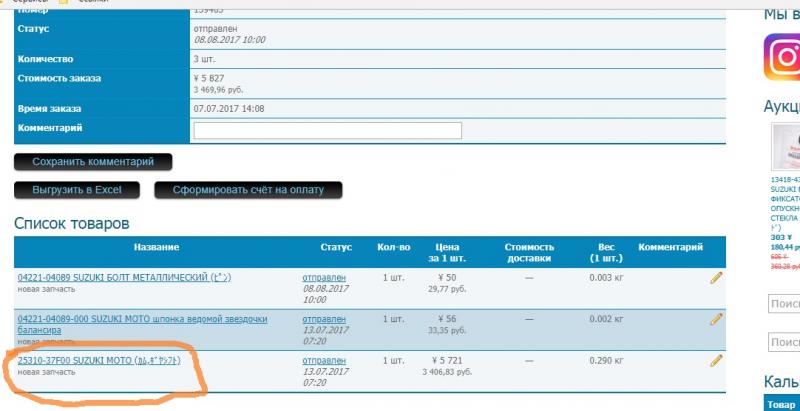Click the Комментарий column header in the goods table
The image size is (800, 411).
[x=670, y=247]
